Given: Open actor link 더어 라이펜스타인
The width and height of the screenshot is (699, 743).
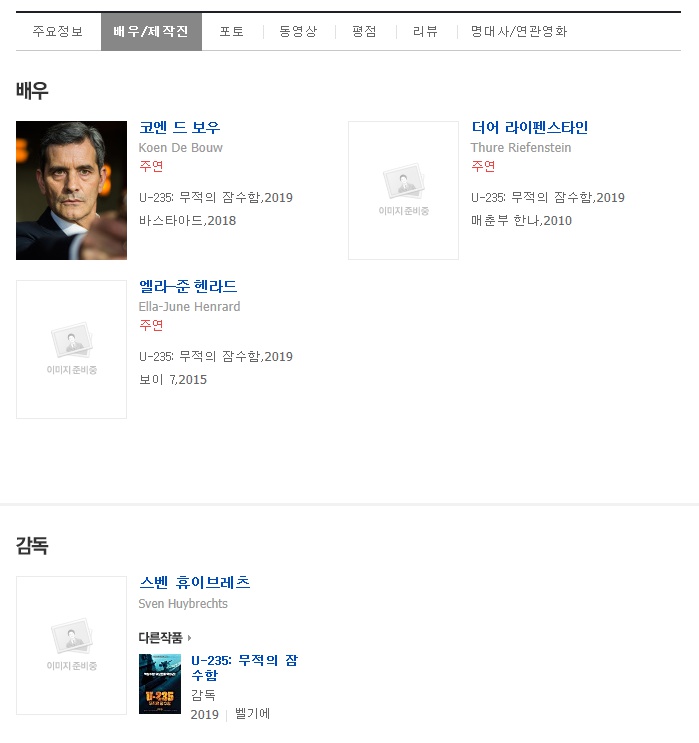Looking at the screenshot, I should (x=529, y=128).
